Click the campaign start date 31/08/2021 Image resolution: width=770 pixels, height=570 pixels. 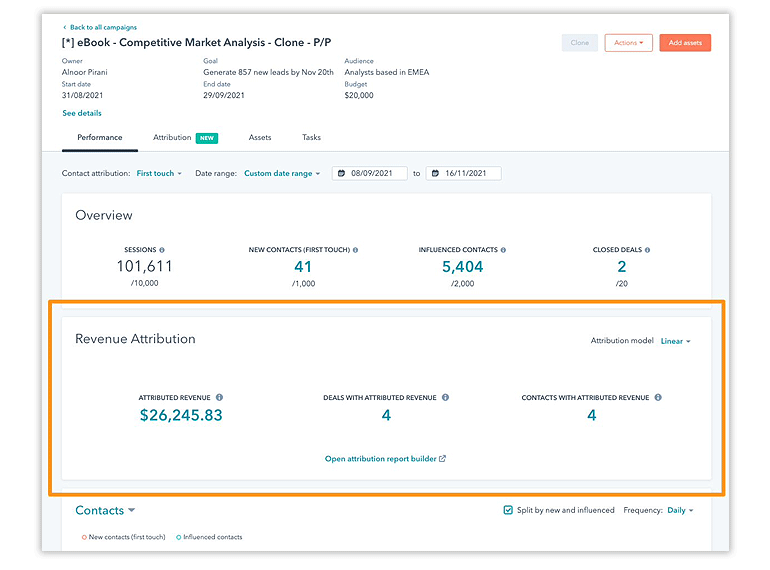coord(82,95)
